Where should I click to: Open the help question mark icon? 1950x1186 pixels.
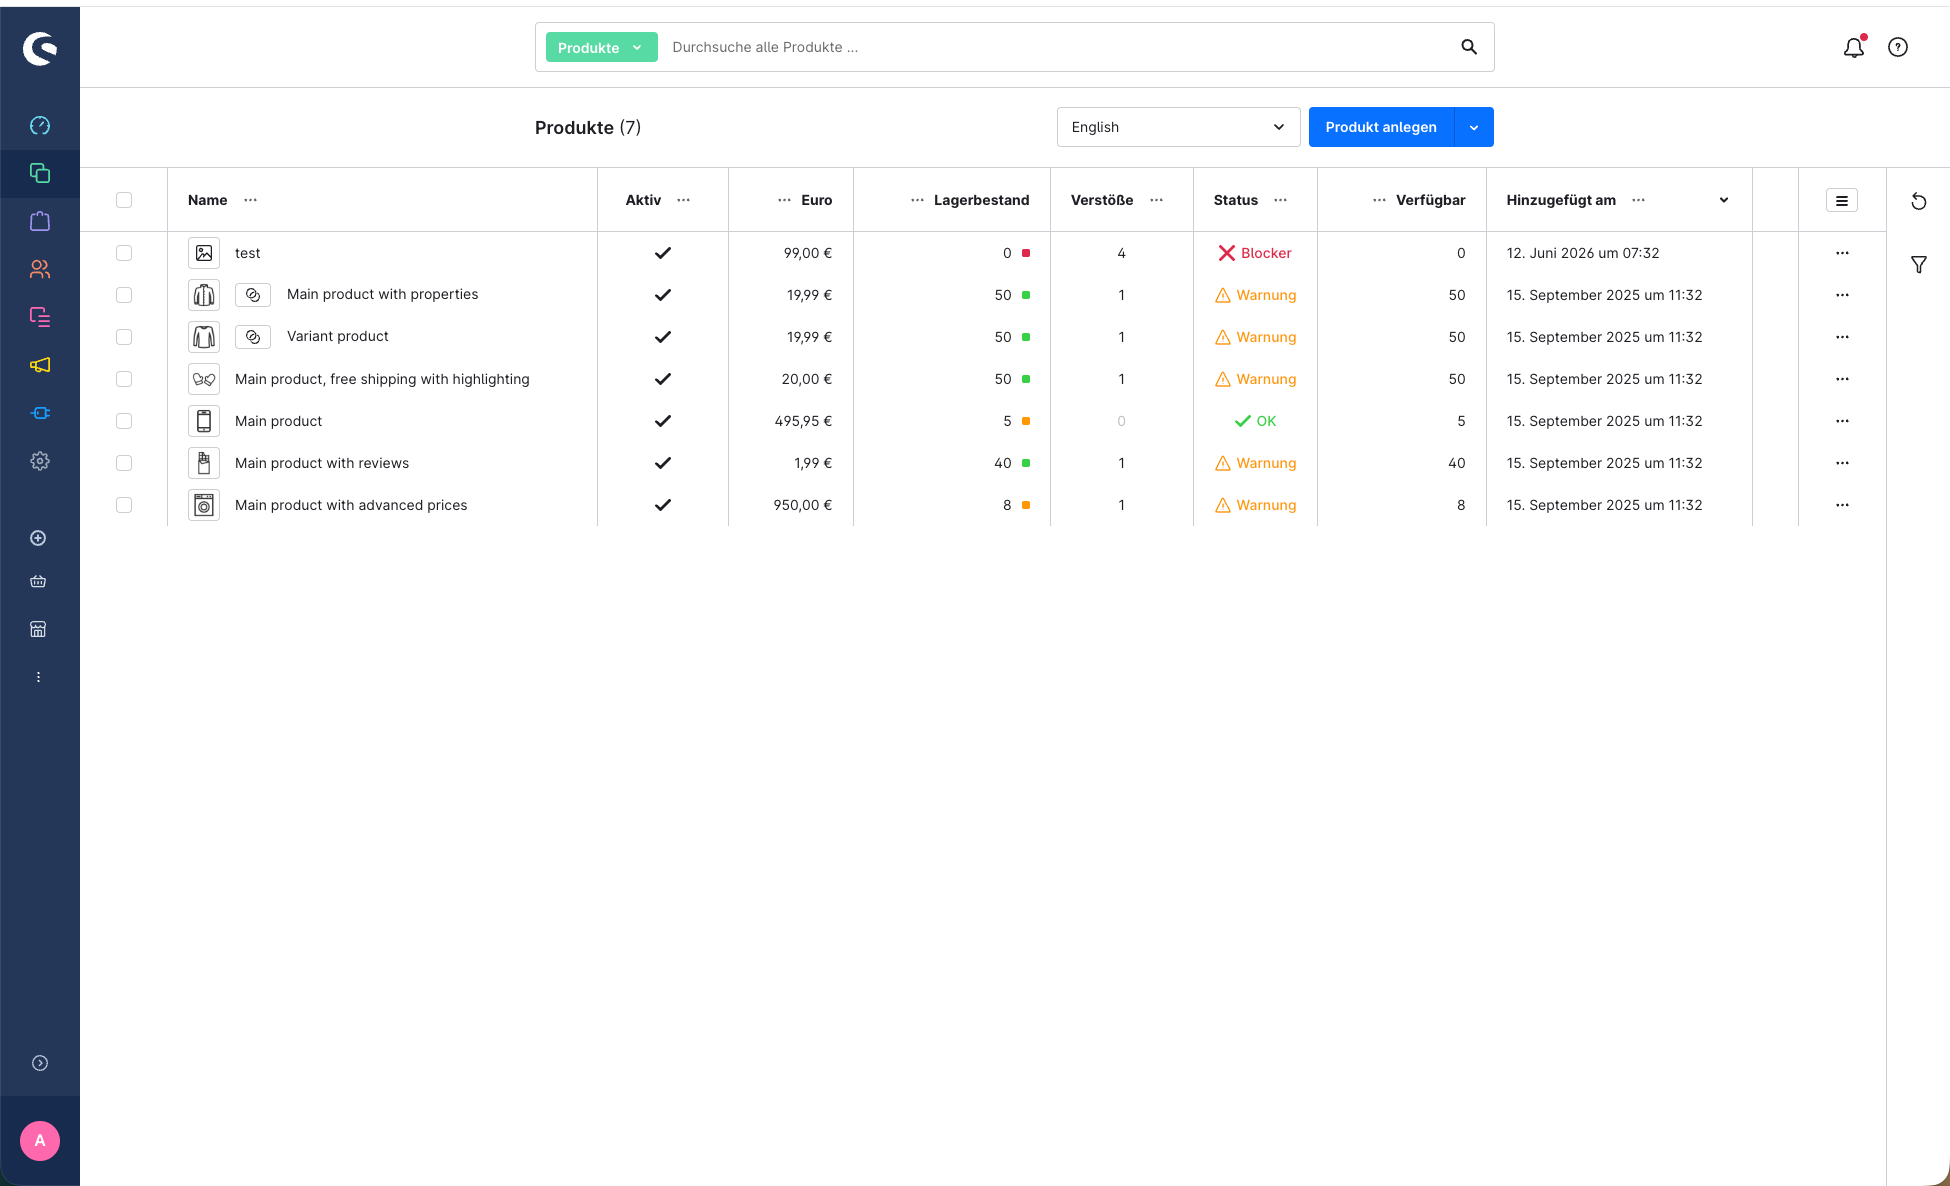click(1898, 47)
